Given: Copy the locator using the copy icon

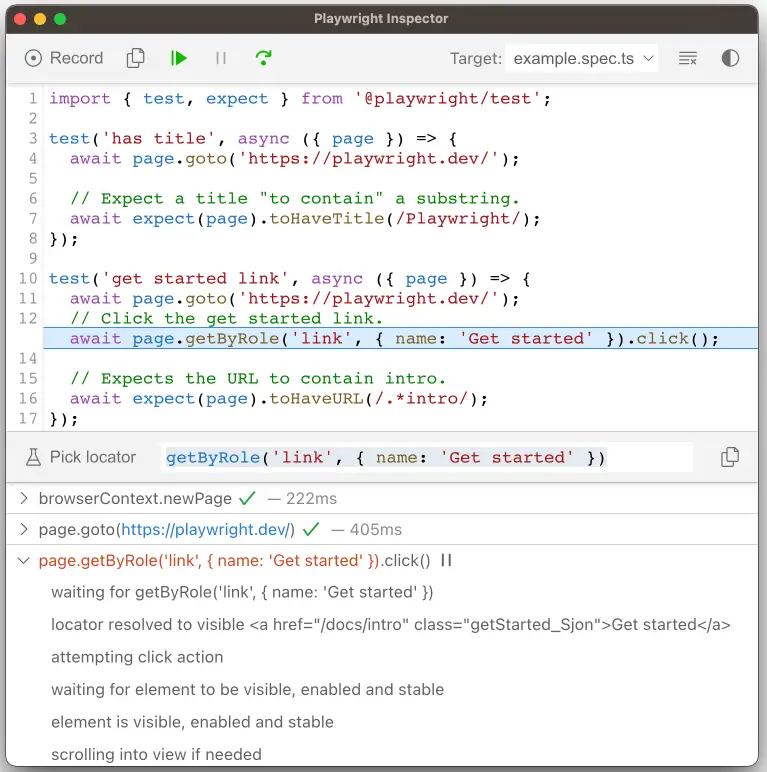Looking at the screenshot, I should click(730, 457).
